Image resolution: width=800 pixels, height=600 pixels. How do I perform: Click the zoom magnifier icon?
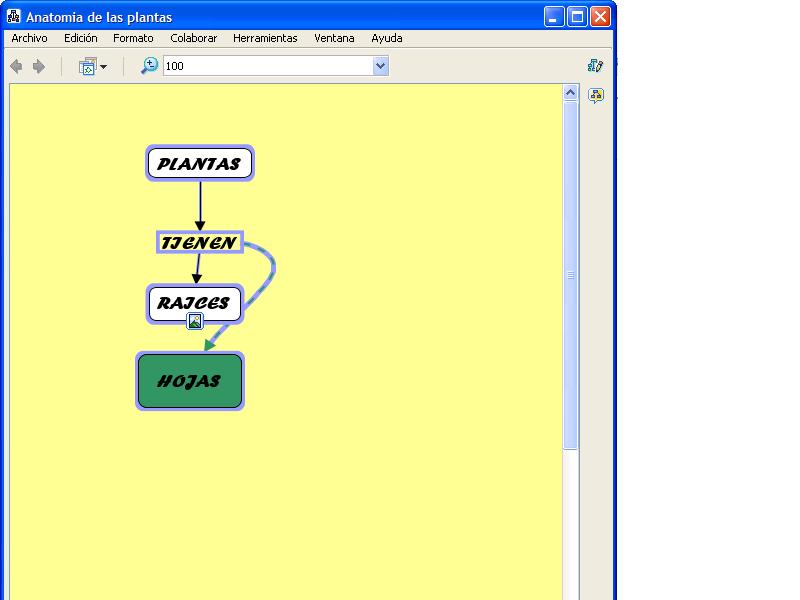149,66
